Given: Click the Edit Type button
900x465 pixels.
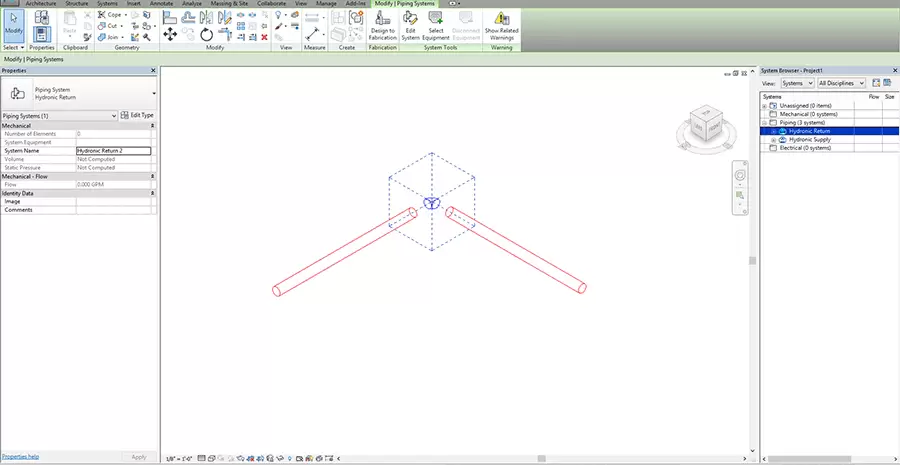Looking at the screenshot, I should [x=138, y=115].
